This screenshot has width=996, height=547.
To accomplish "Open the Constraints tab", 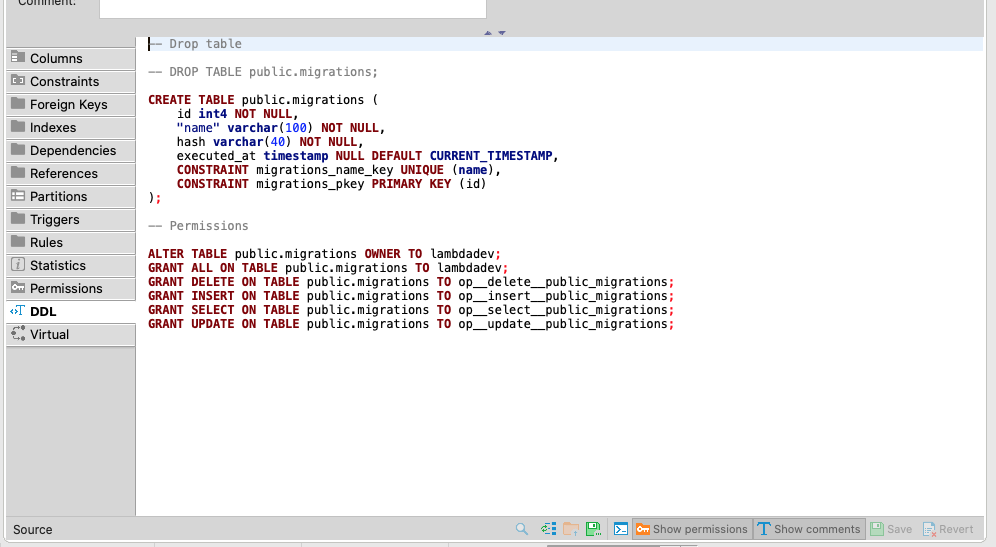I will (71, 81).
